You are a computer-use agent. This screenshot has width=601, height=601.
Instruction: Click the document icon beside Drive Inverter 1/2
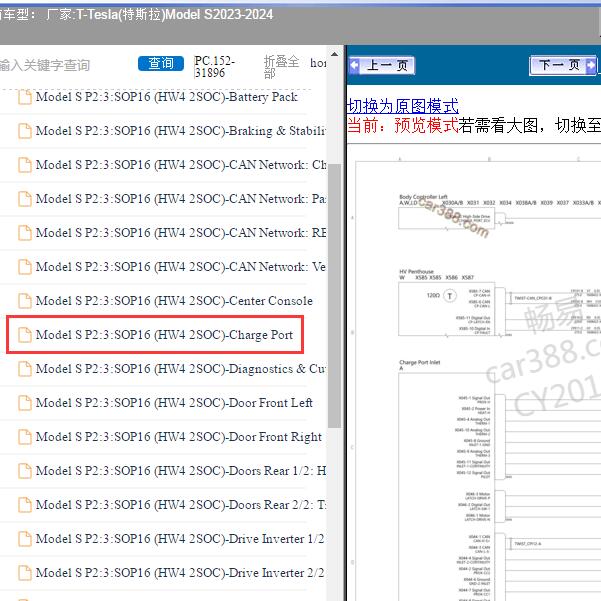25,539
